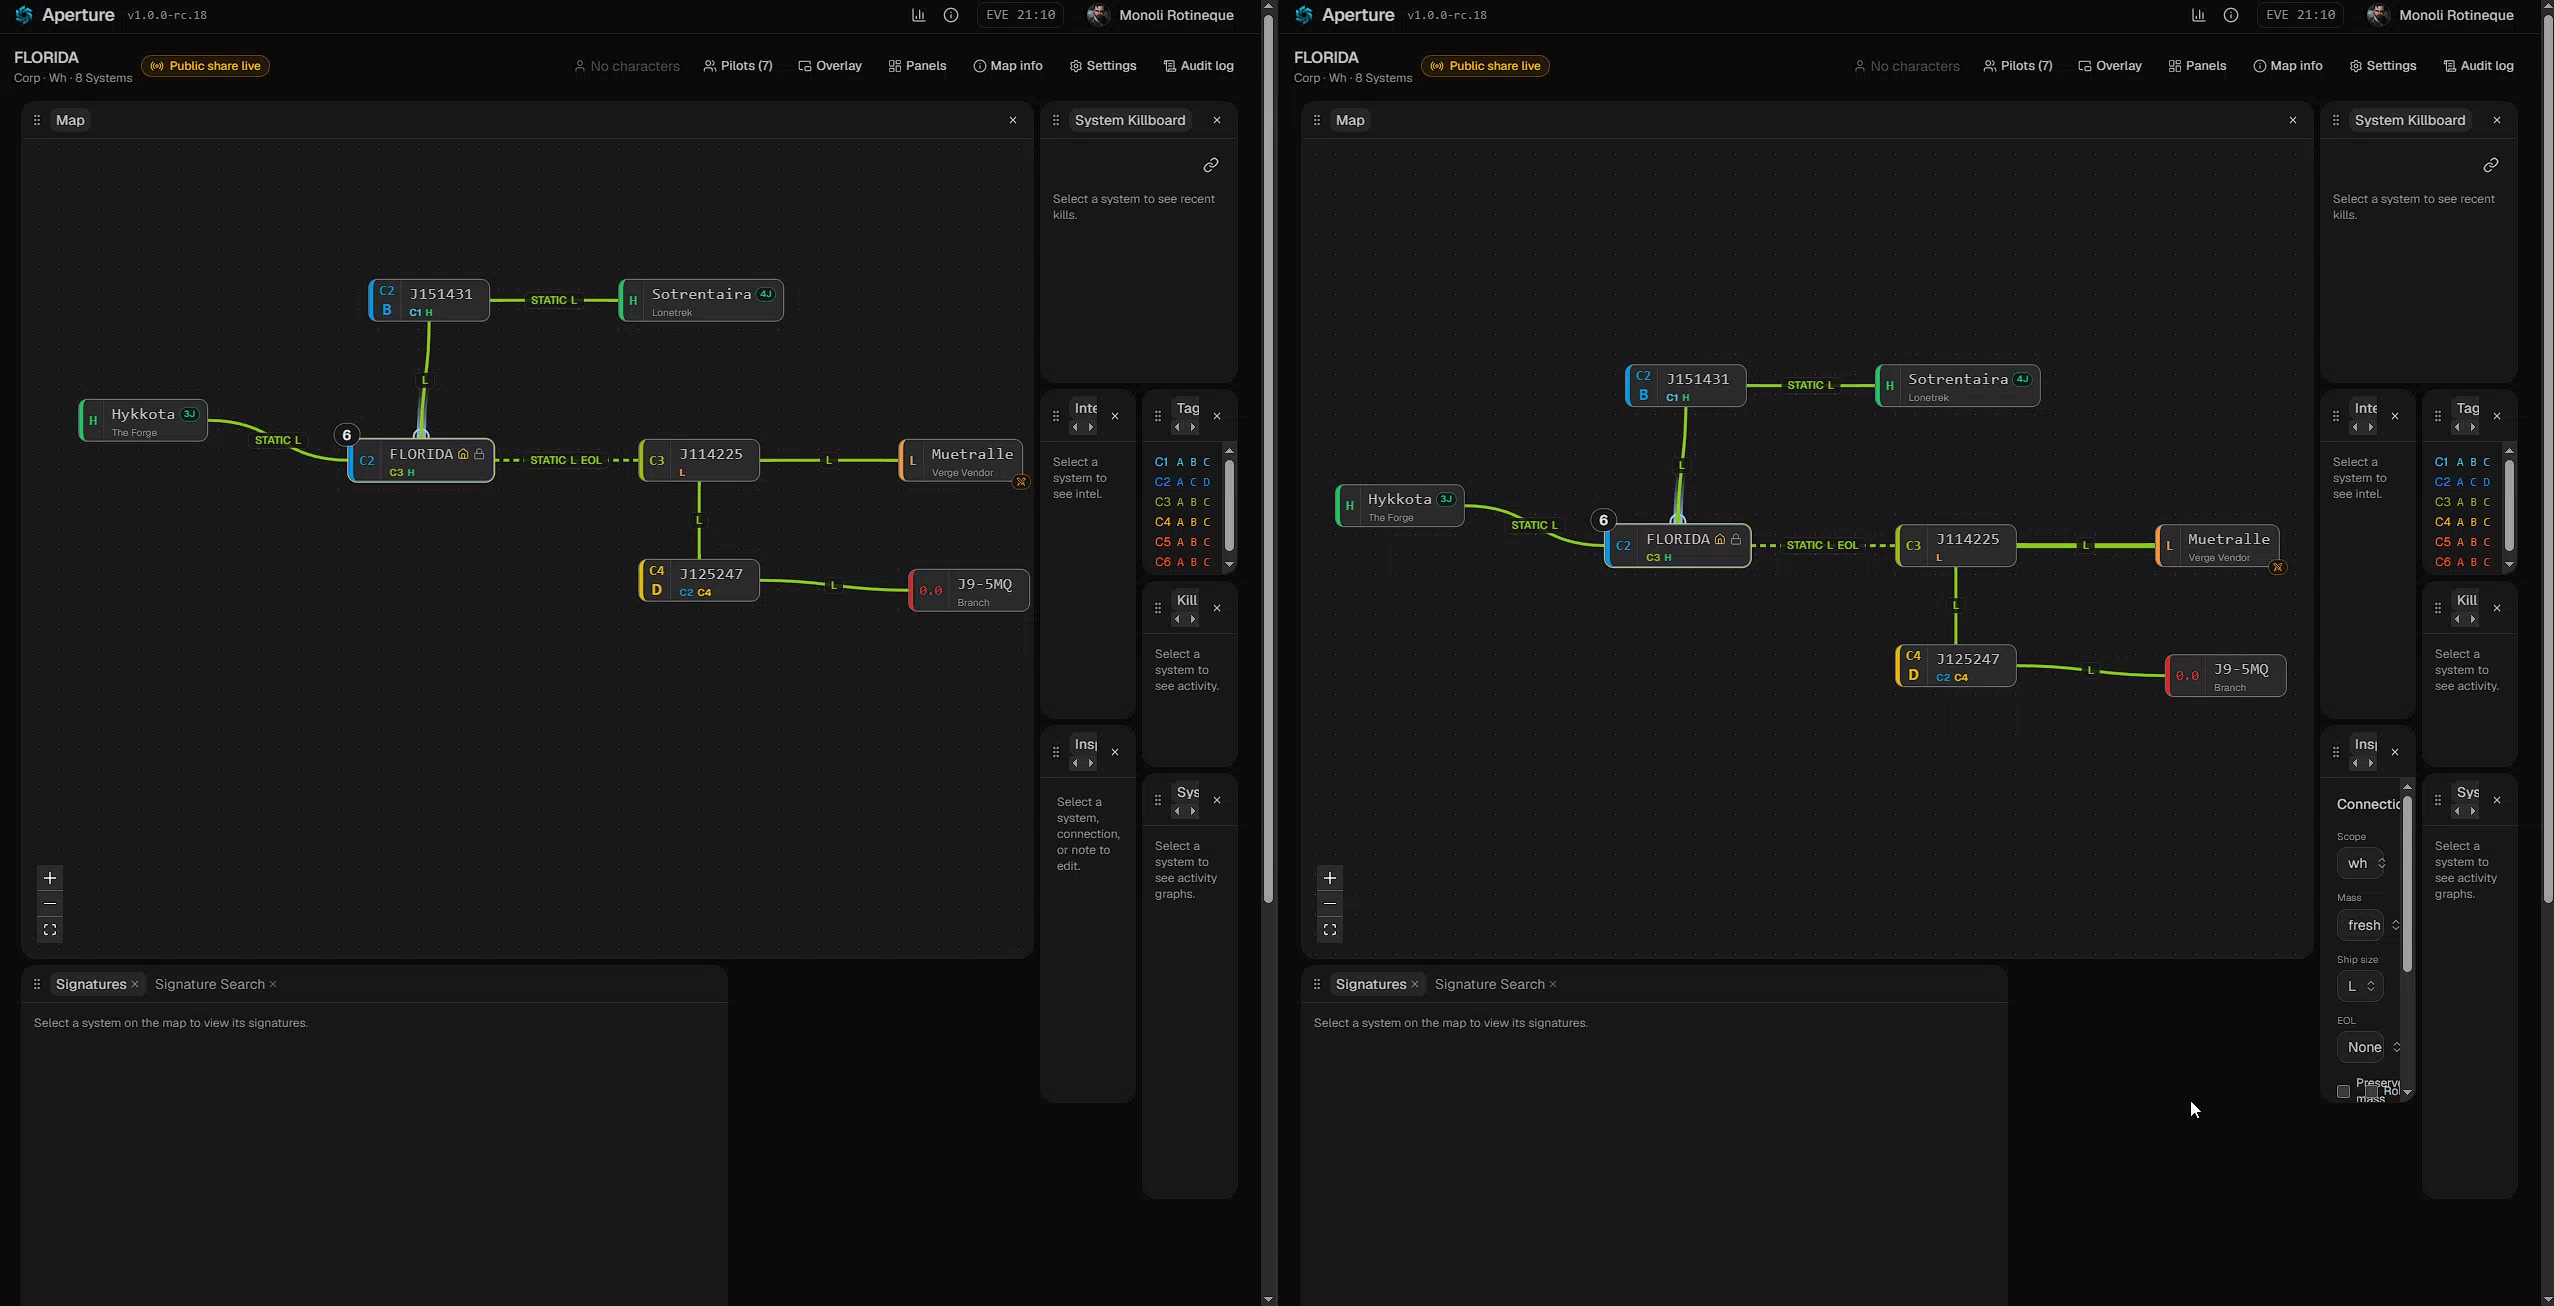Tick the Preserve mass checkbox in right window
This screenshot has width=2554, height=1306.
click(2343, 1091)
